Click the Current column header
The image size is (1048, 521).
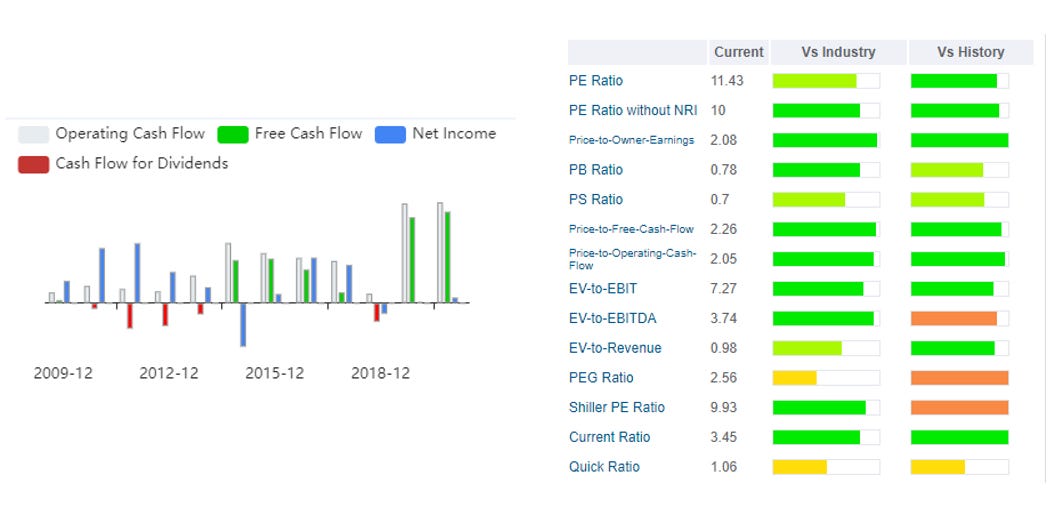coord(739,52)
